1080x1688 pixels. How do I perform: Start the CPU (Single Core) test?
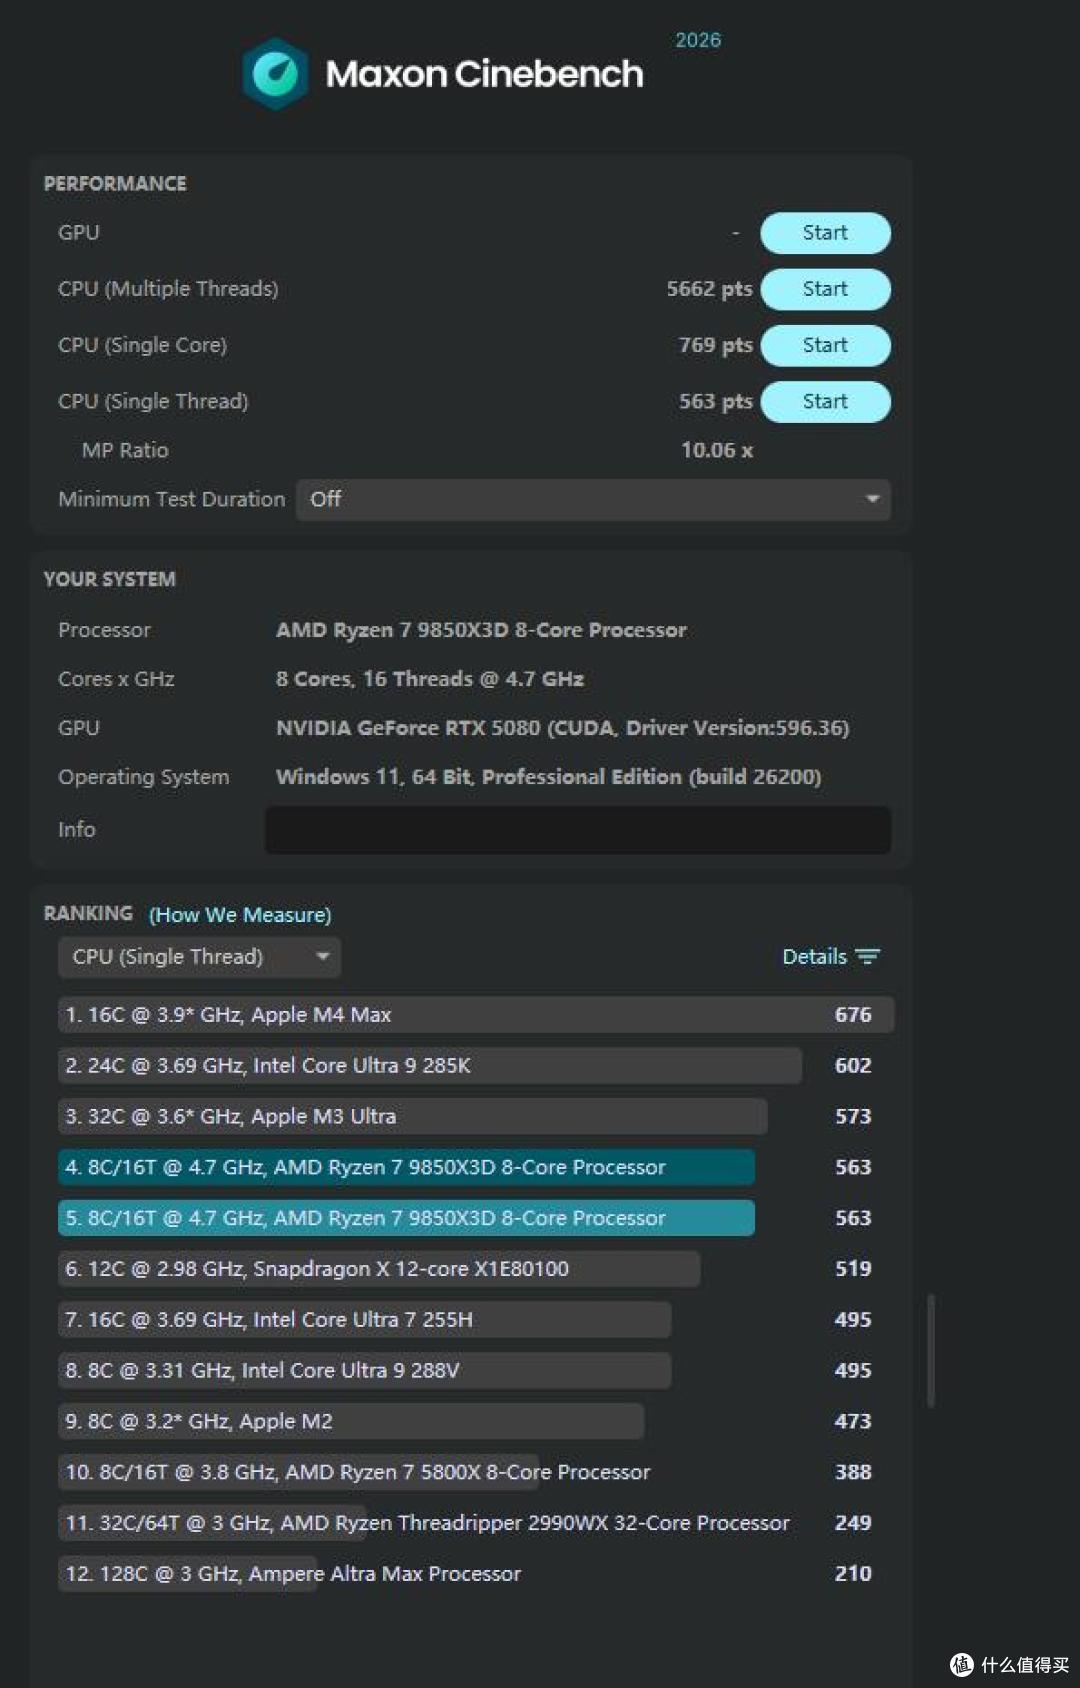(825, 345)
